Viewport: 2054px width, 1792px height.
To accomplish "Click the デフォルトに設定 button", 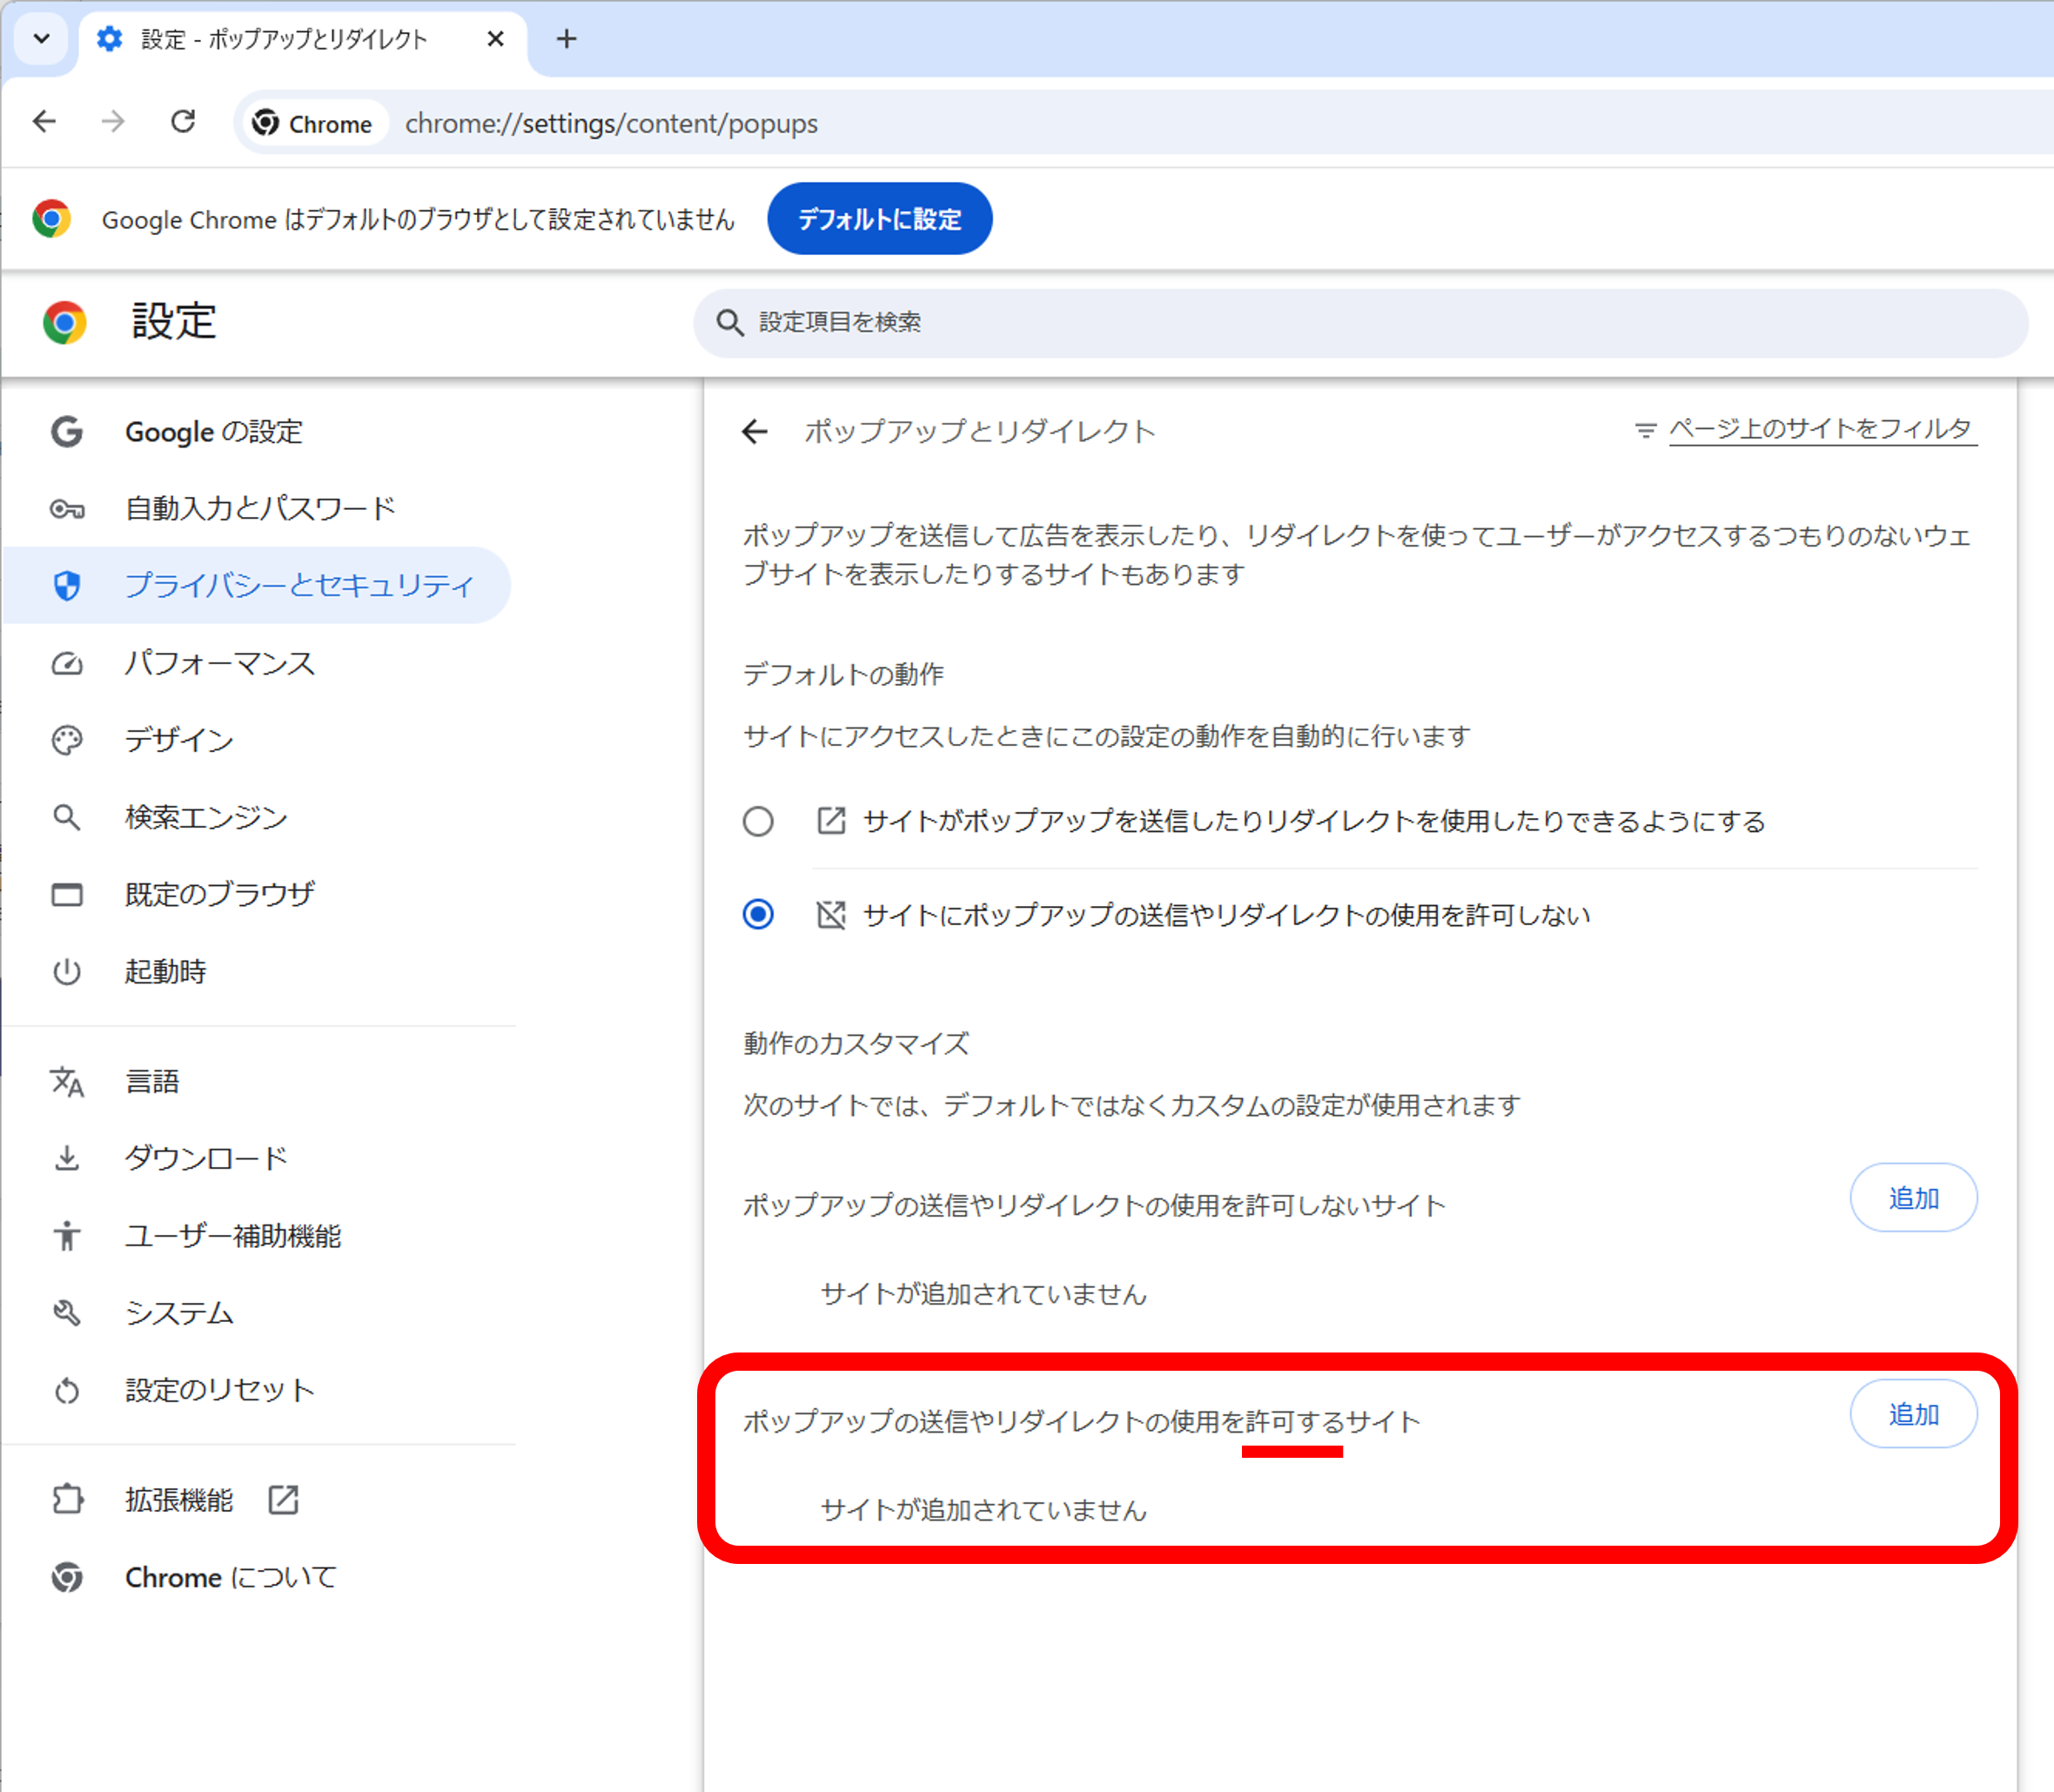I will (879, 218).
